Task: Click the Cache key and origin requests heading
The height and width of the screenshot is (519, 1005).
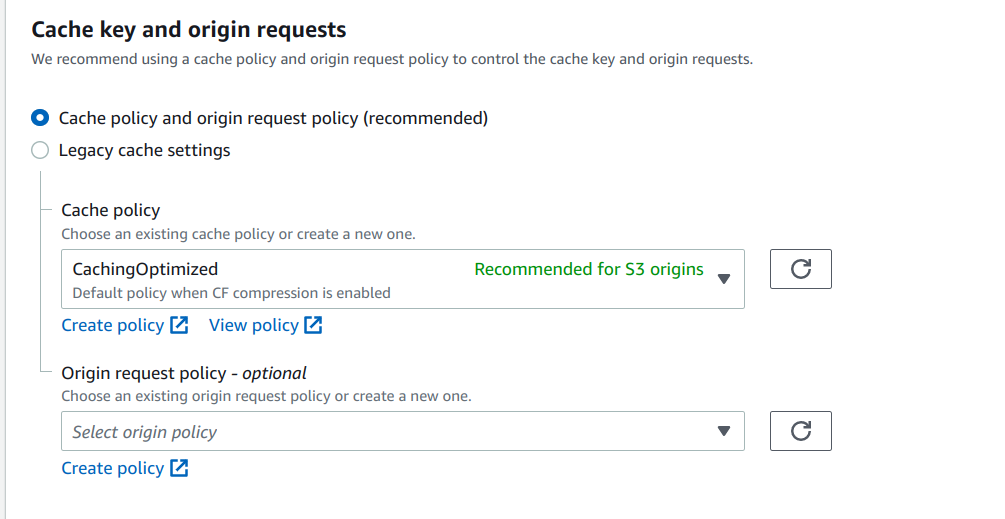Action: [x=189, y=30]
